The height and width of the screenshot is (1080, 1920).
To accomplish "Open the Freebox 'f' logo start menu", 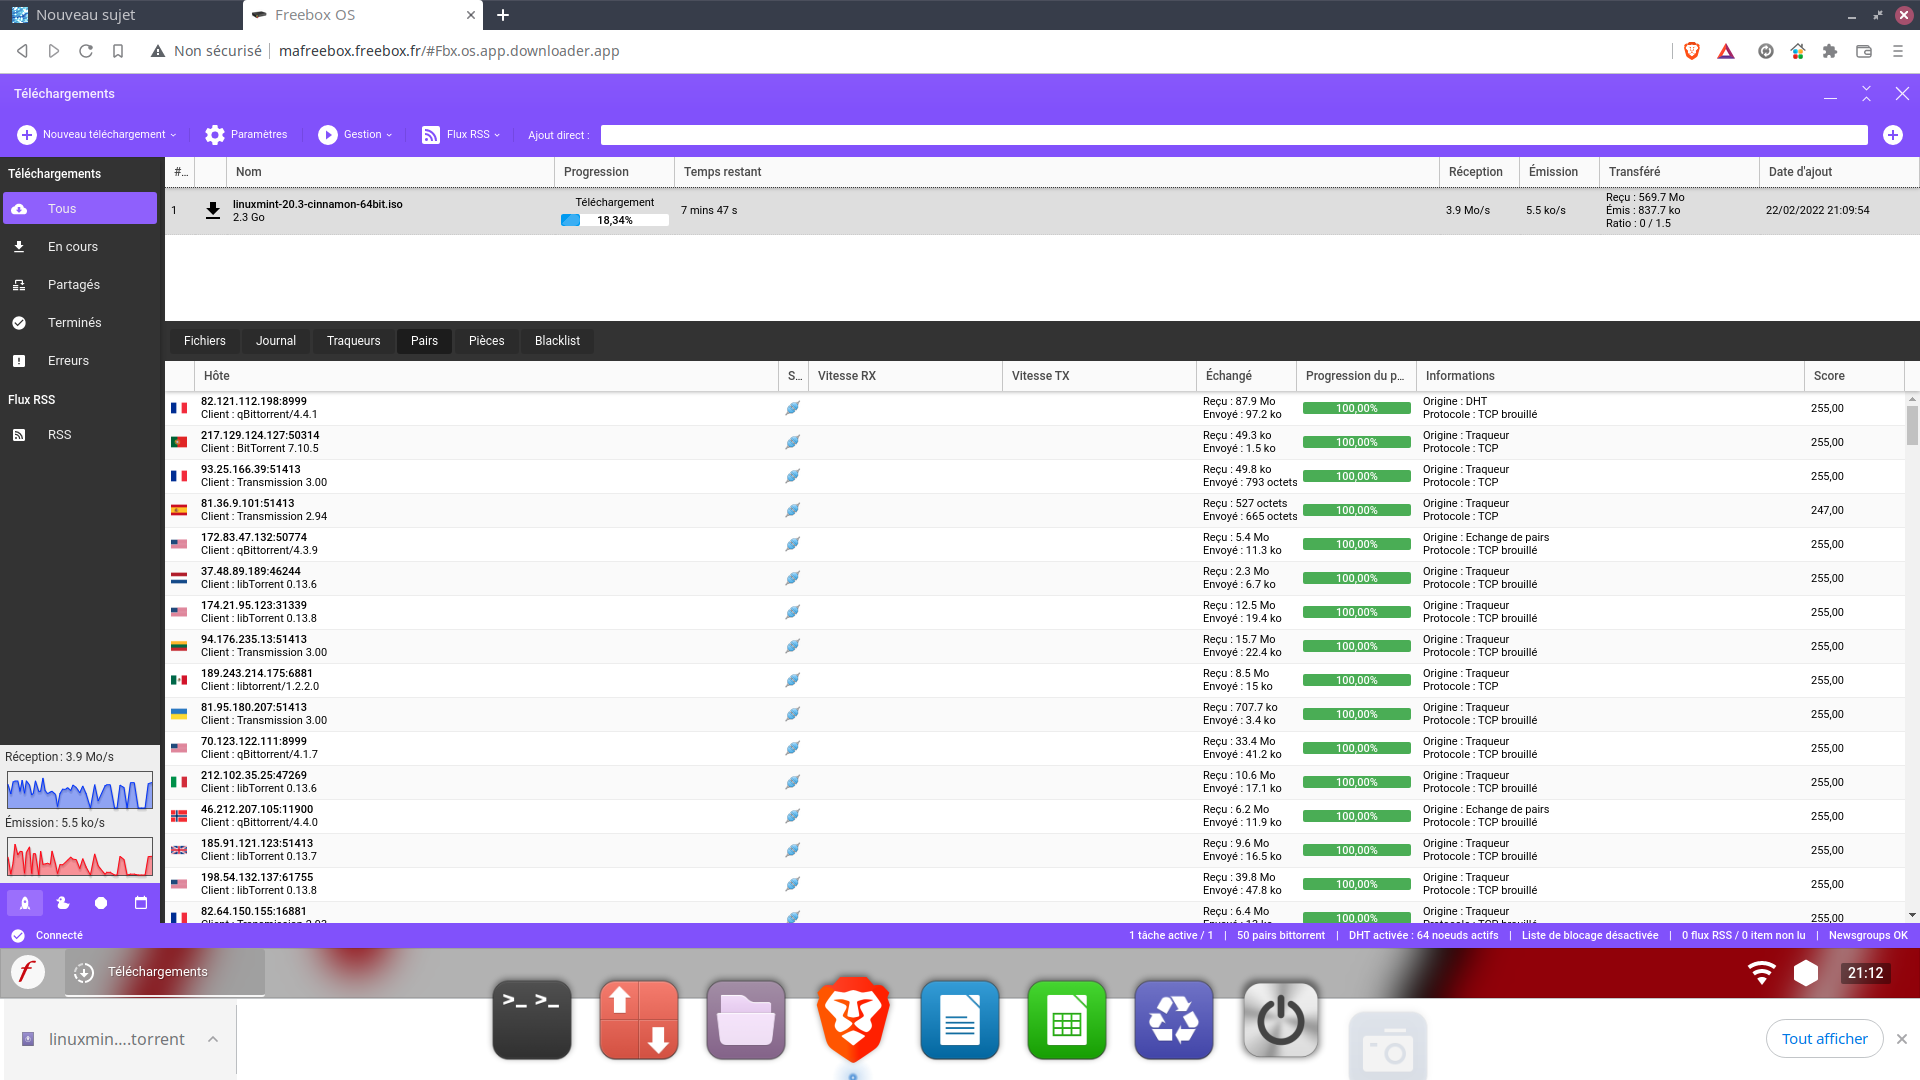I will [28, 972].
